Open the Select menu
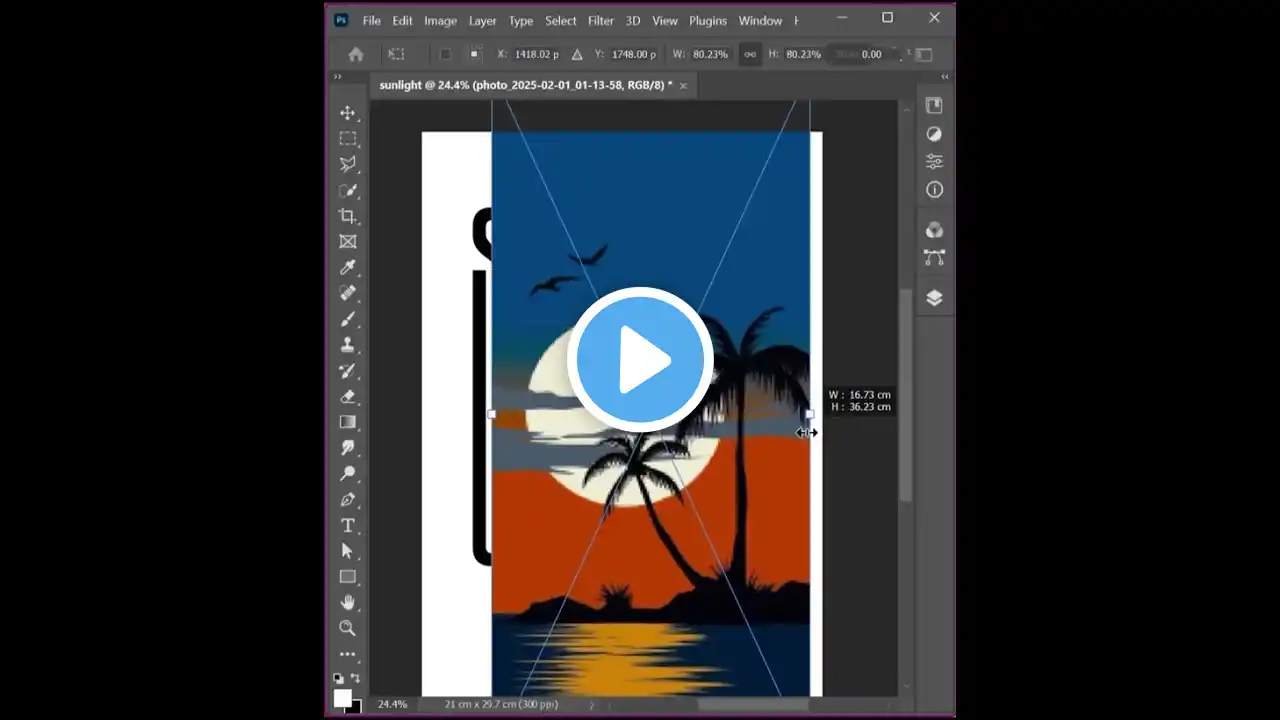 click(x=561, y=20)
